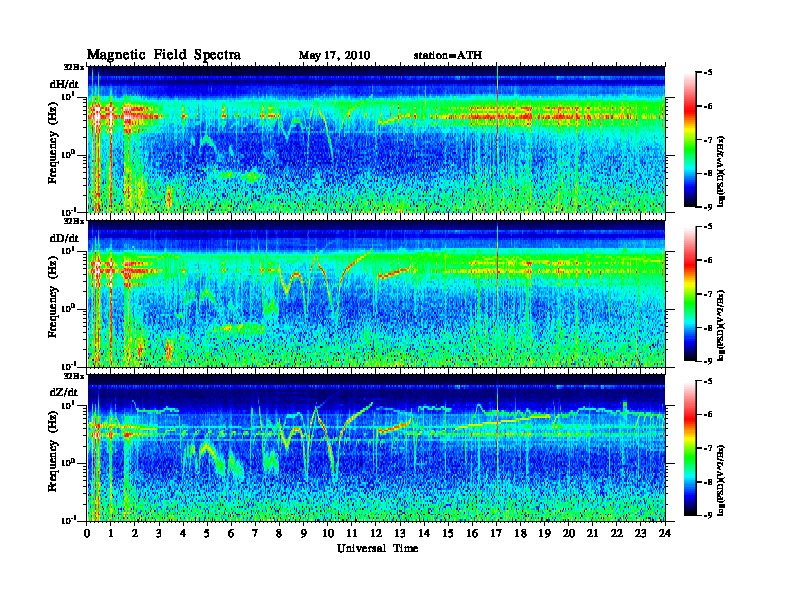Click hour "5" on the time axis

[x=207, y=534]
